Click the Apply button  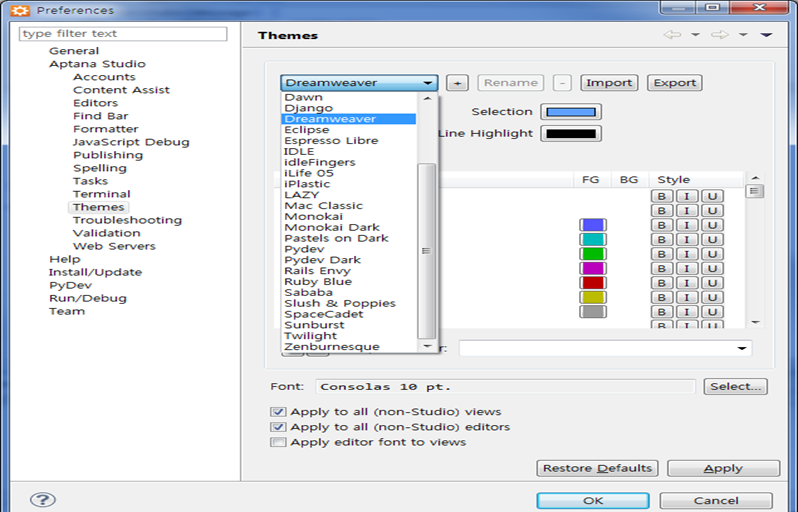[723, 468]
